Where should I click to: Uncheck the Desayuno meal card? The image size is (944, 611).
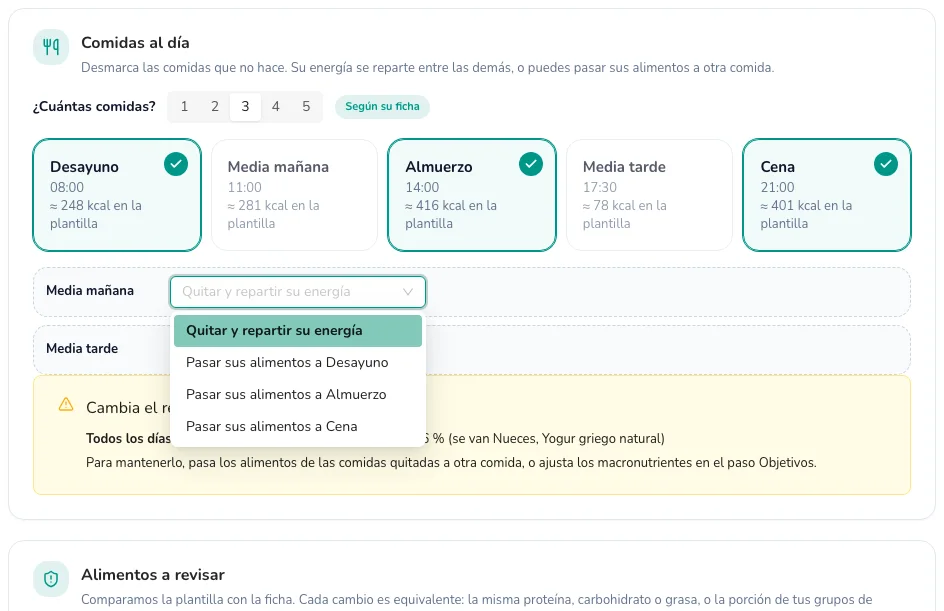(117, 195)
